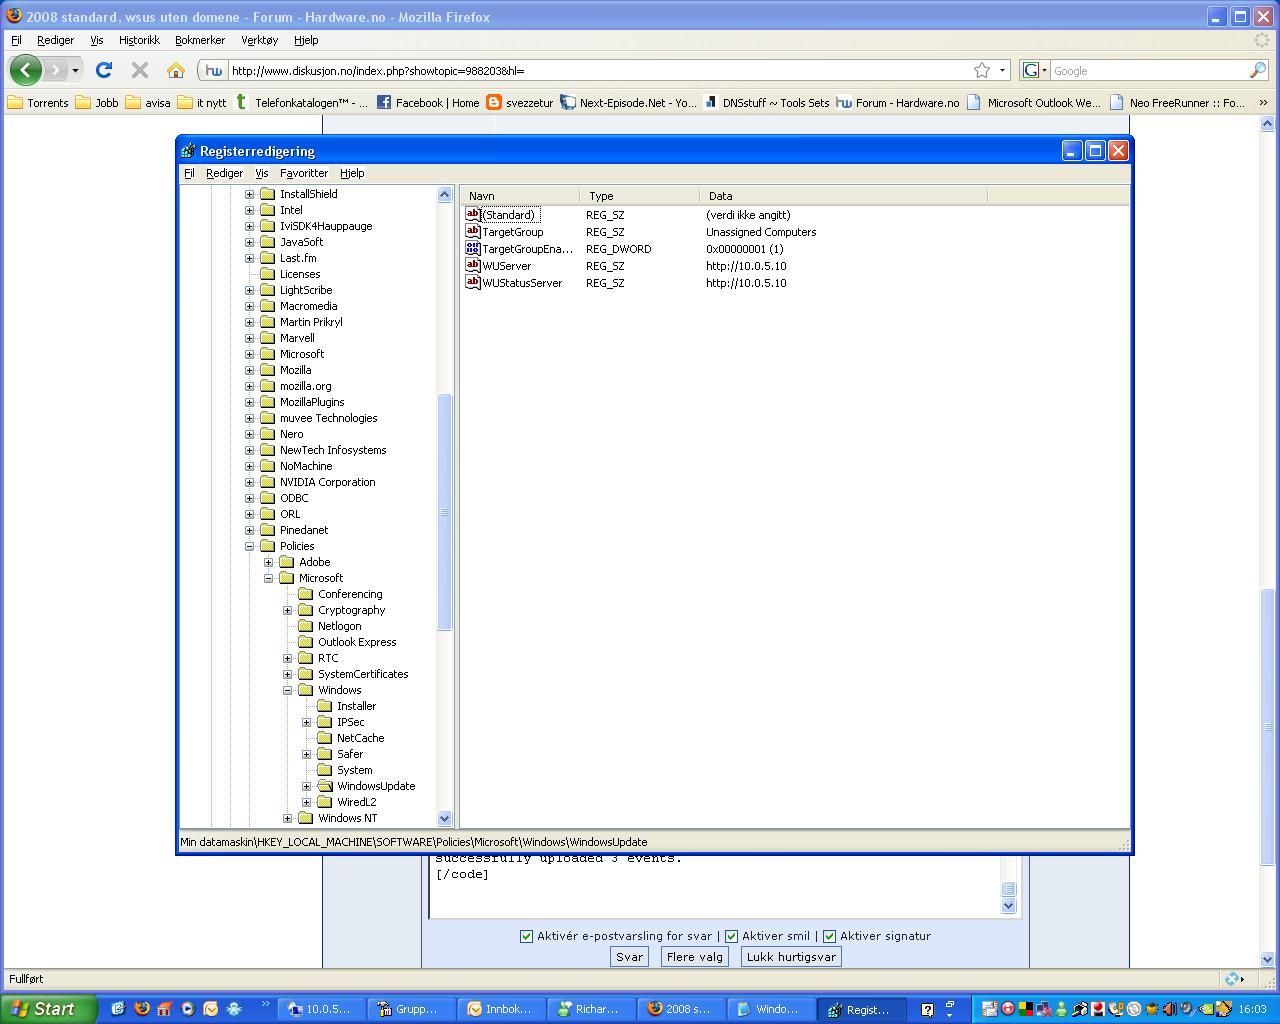This screenshot has width=1280, height=1024.
Task: Click the Svar button
Action: [629, 957]
